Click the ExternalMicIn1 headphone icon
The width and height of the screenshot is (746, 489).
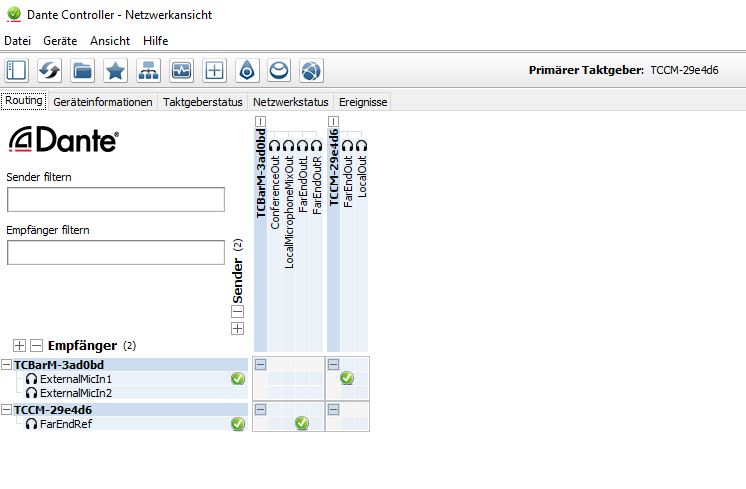click(x=31, y=379)
